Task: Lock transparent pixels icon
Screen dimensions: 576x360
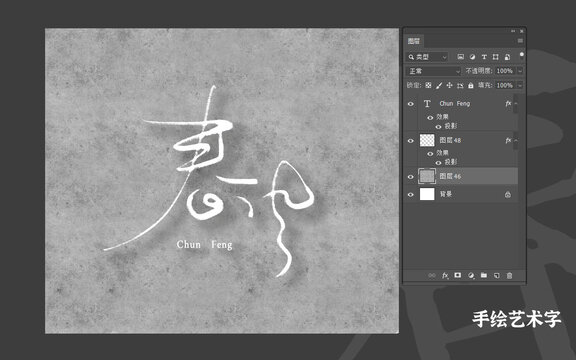Action: pos(428,85)
